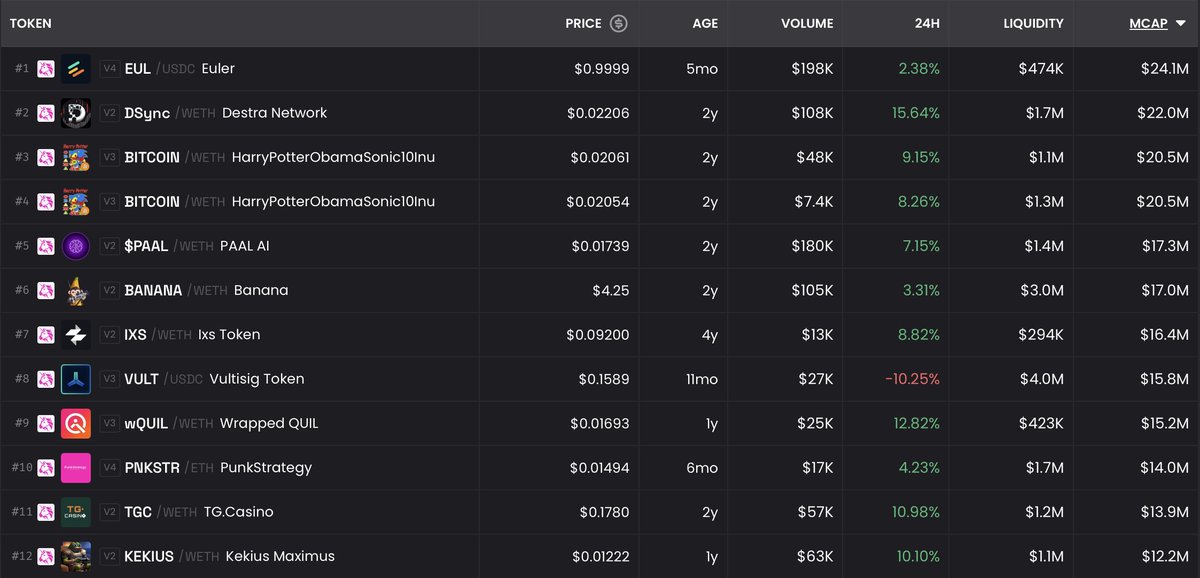Image resolution: width=1200 pixels, height=578 pixels.
Task: Click the 11mo age value
Action: [700, 379]
